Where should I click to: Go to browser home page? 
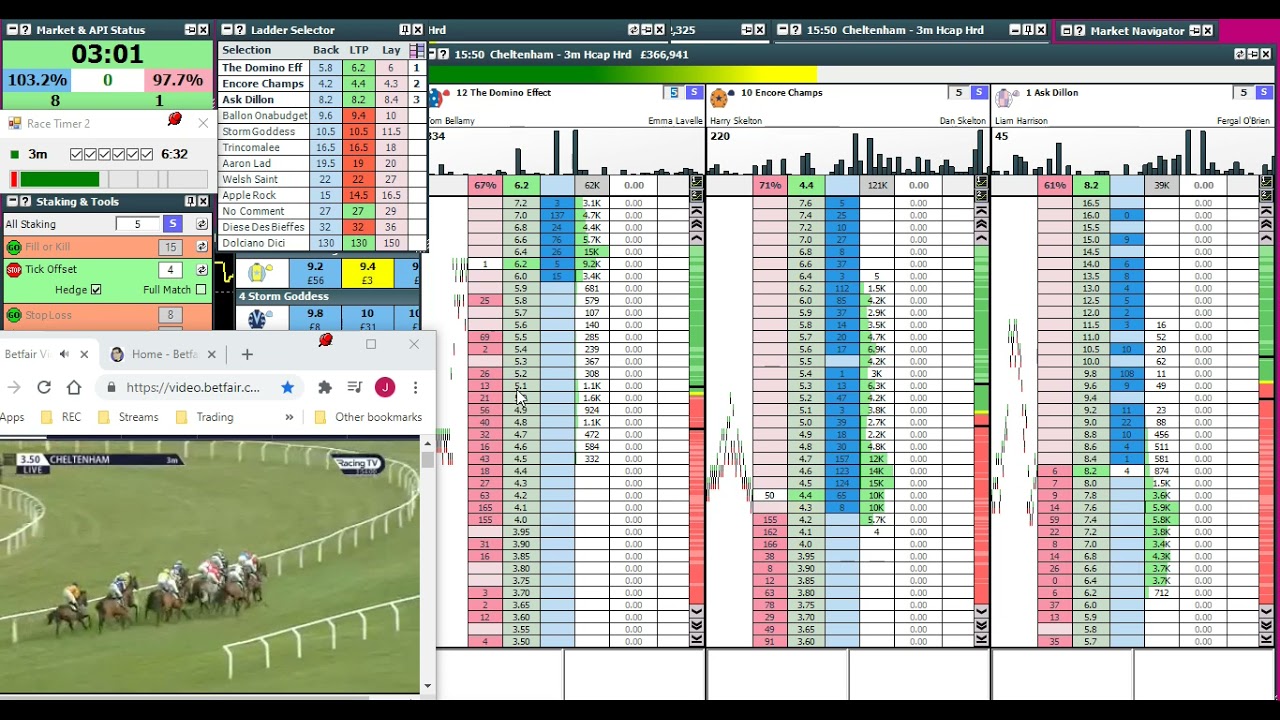(74, 387)
